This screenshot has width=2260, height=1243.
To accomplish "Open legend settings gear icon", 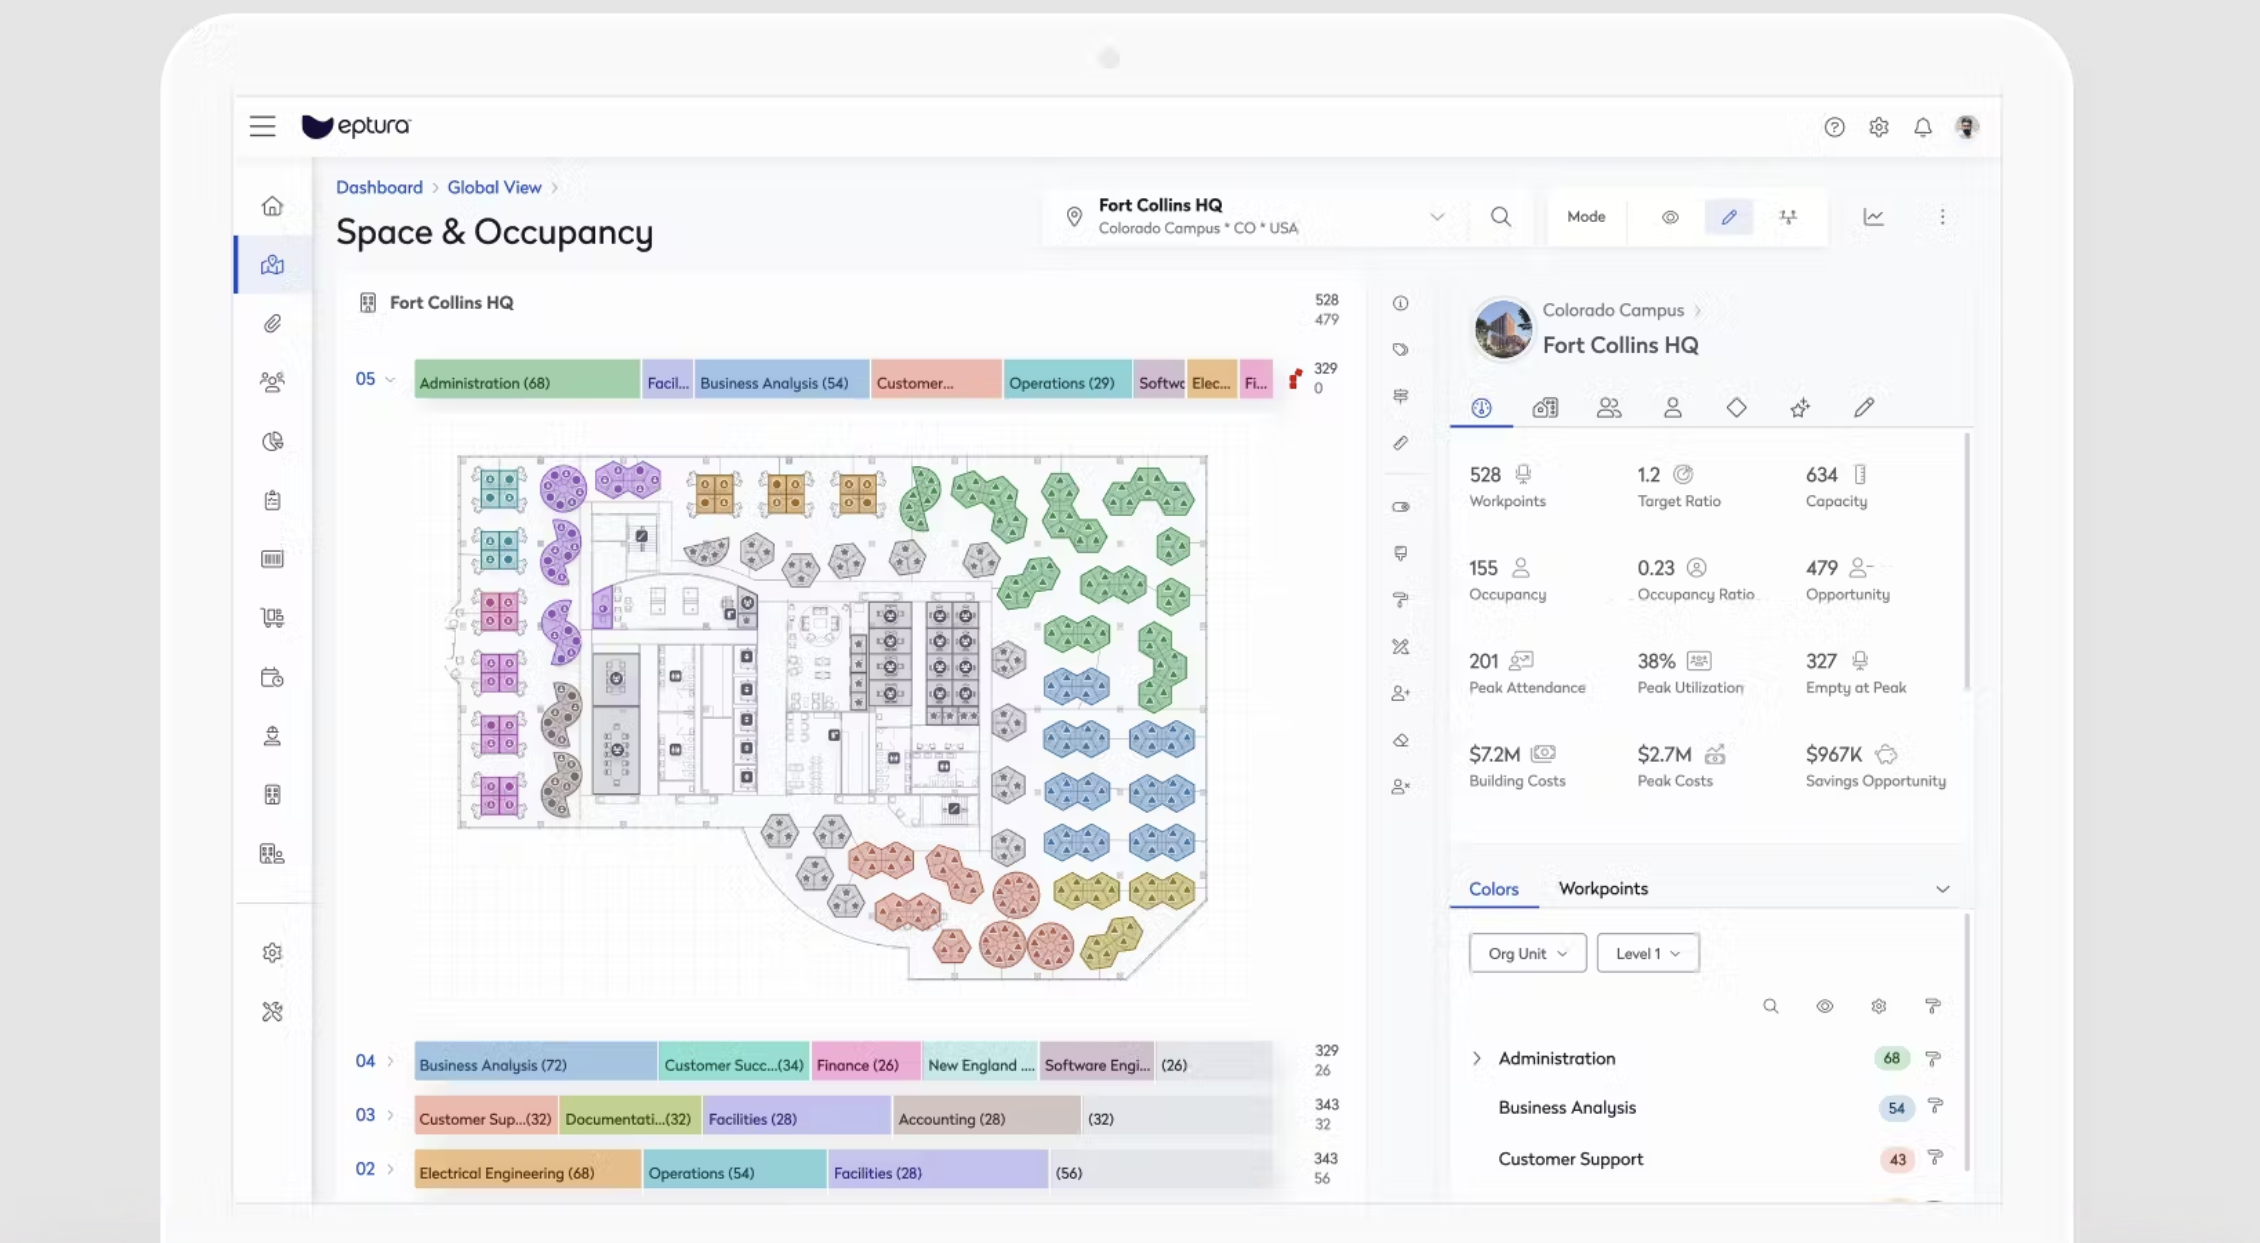I will pyautogui.click(x=1878, y=1006).
